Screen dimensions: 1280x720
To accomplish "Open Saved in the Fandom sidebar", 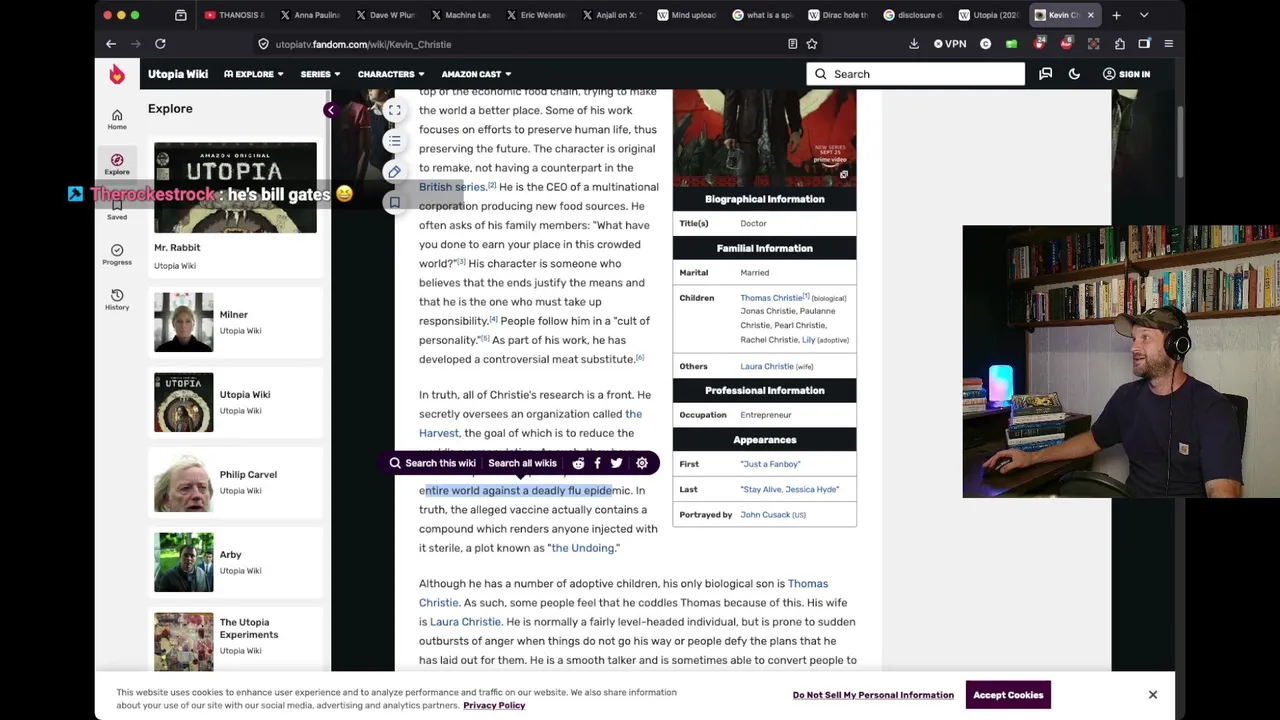I will 117,209.
